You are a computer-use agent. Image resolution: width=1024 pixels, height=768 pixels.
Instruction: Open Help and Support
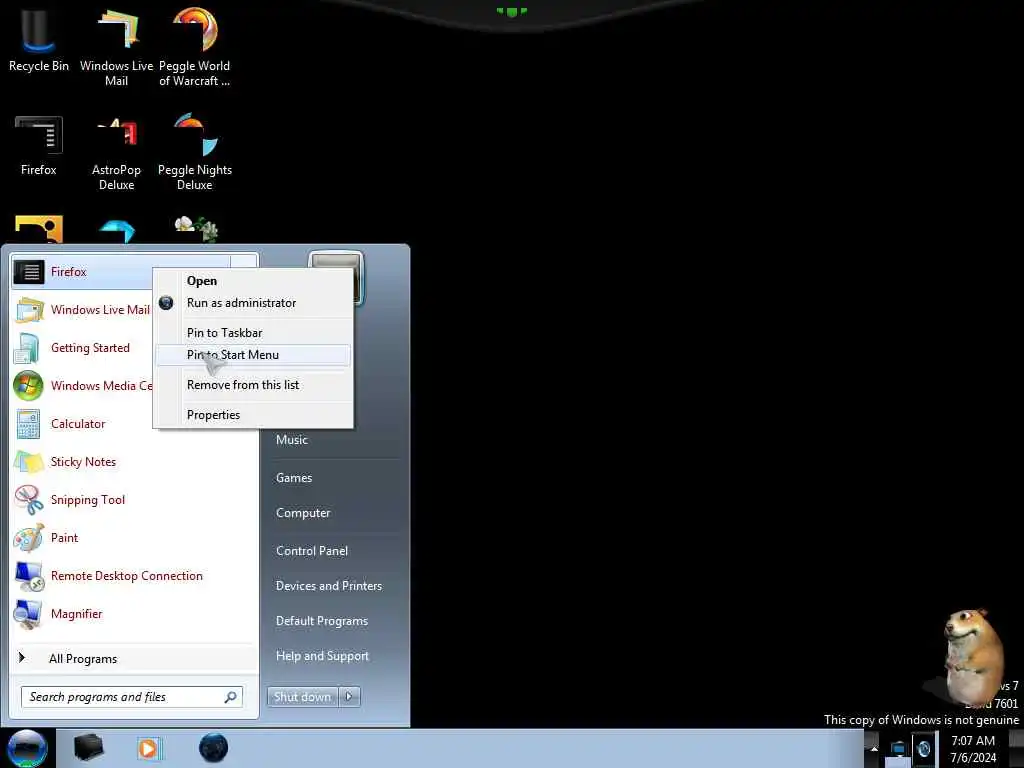(x=322, y=656)
